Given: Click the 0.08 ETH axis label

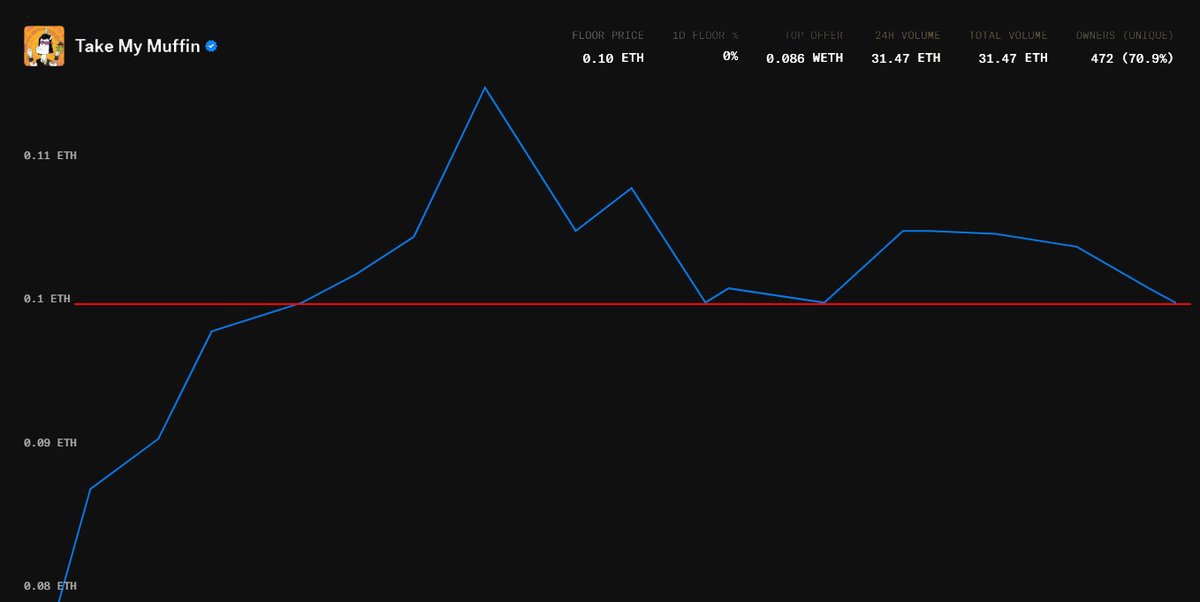Looking at the screenshot, I should [50, 586].
